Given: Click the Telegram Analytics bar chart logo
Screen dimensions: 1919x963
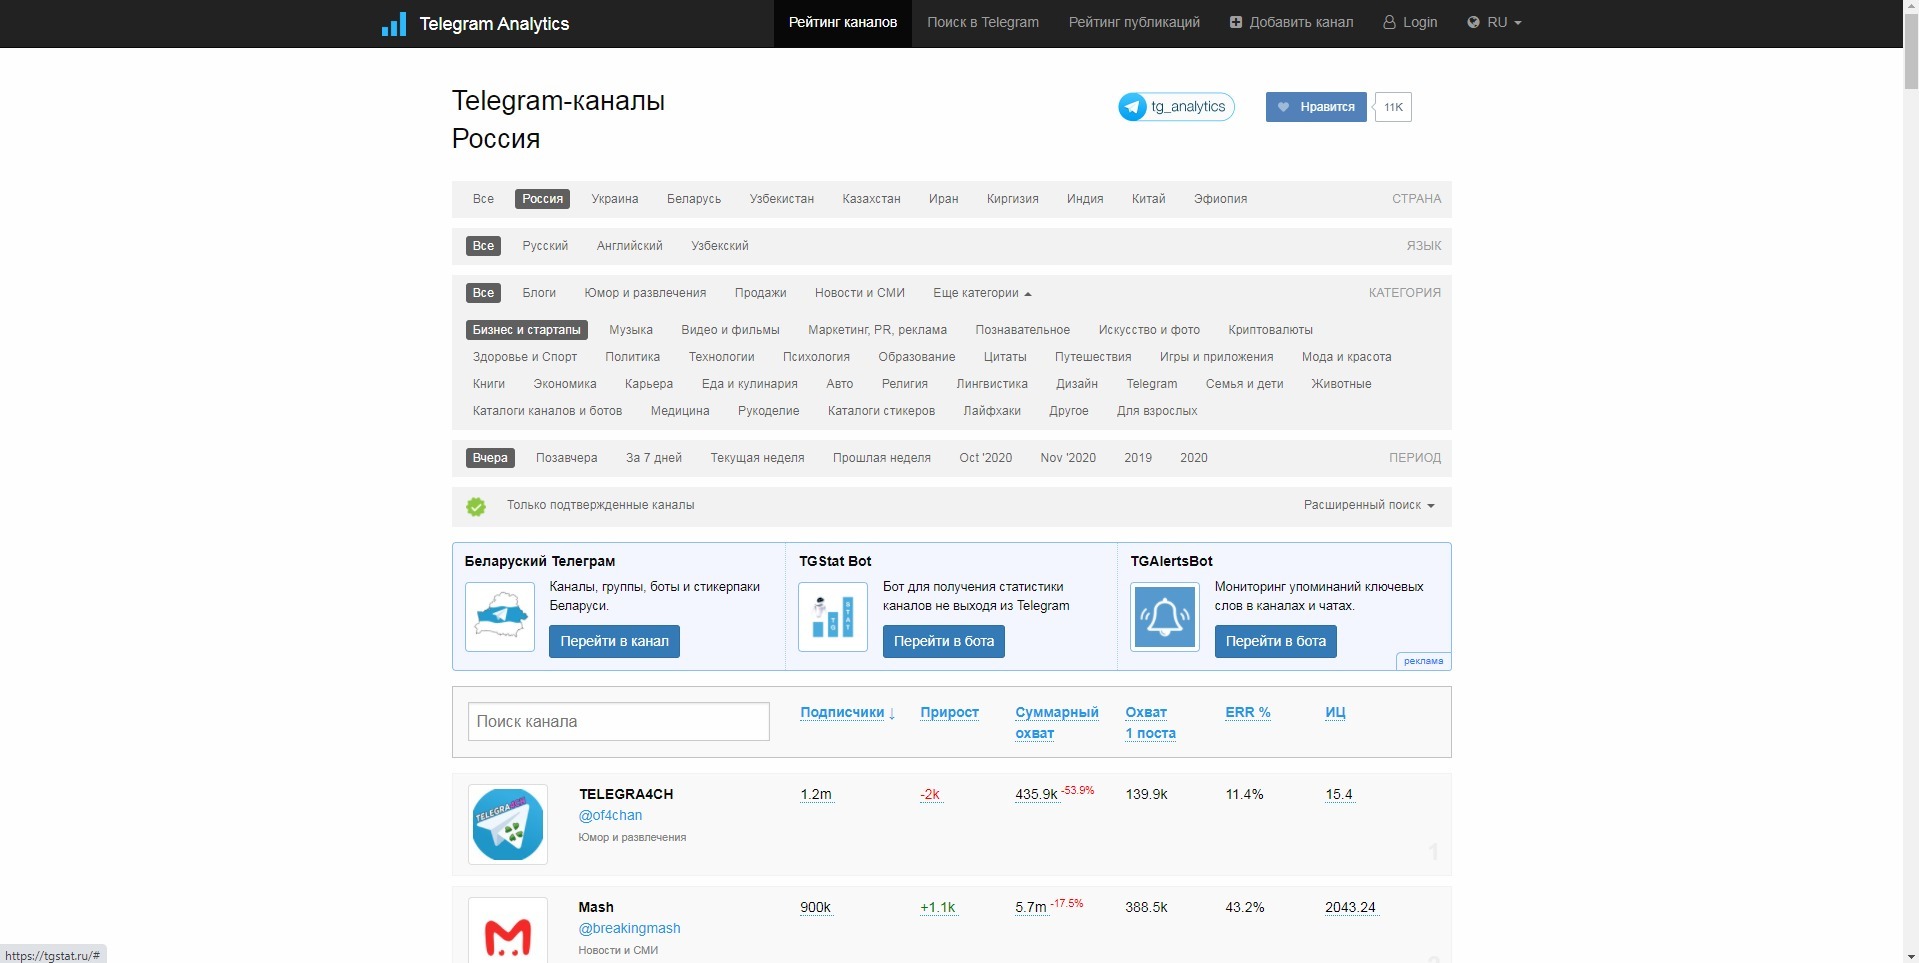Looking at the screenshot, I should click(x=394, y=24).
